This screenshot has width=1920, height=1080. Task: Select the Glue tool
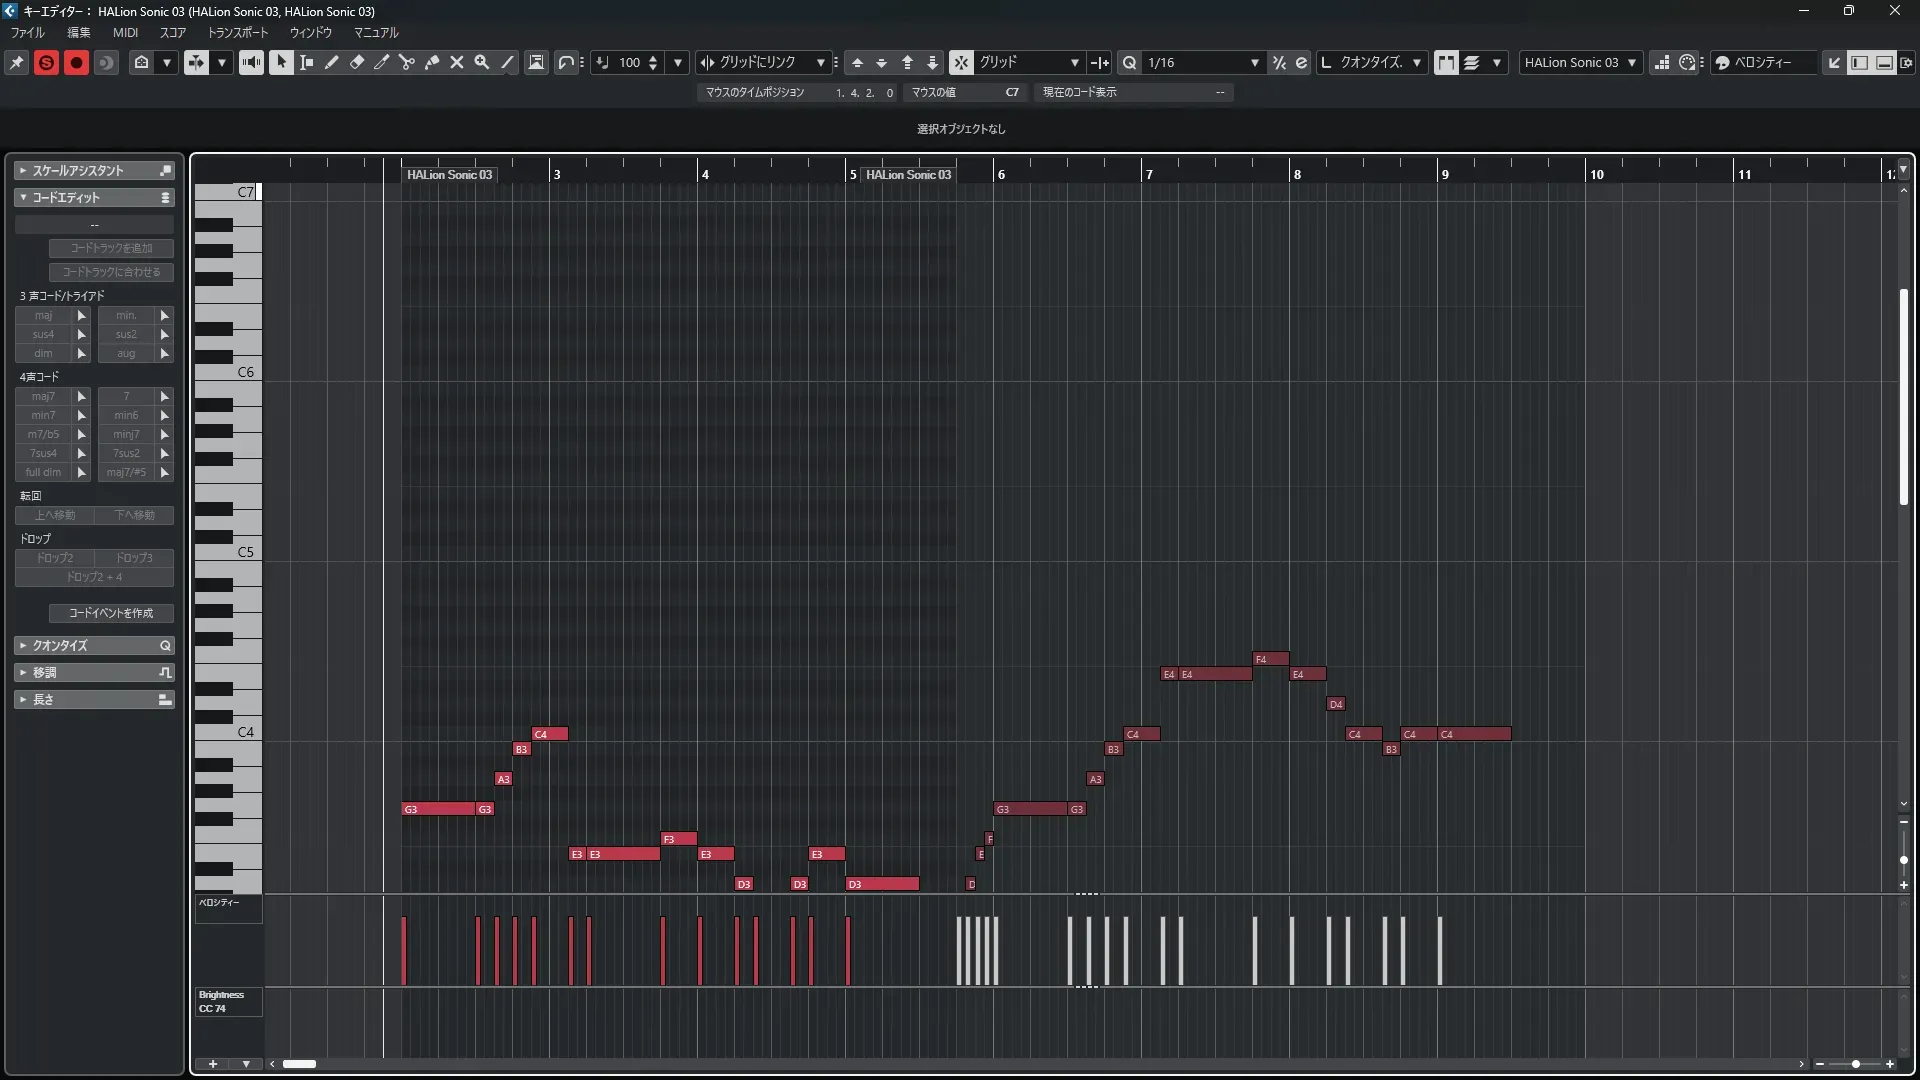click(x=432, y=62)
